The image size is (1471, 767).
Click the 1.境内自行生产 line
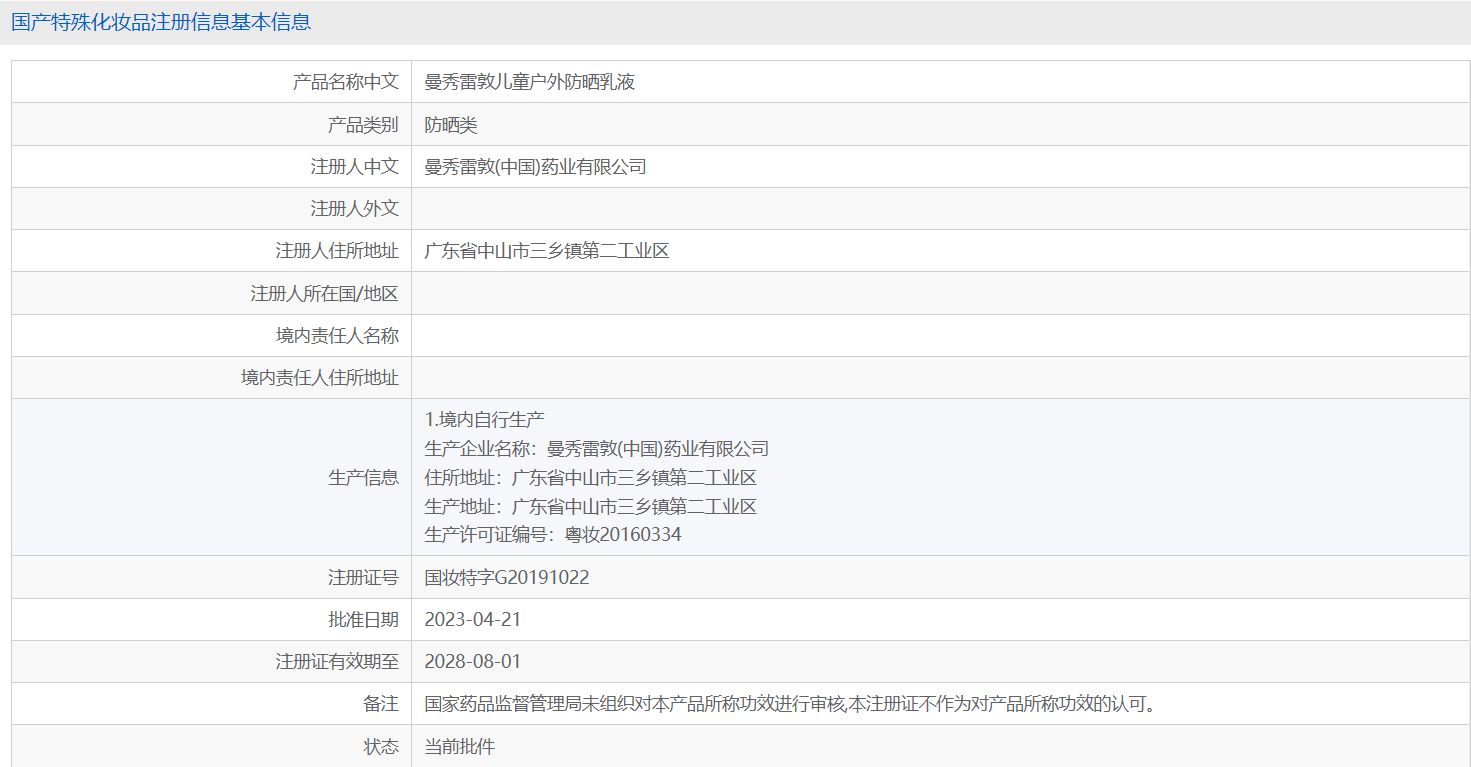[x=484, y=419]
